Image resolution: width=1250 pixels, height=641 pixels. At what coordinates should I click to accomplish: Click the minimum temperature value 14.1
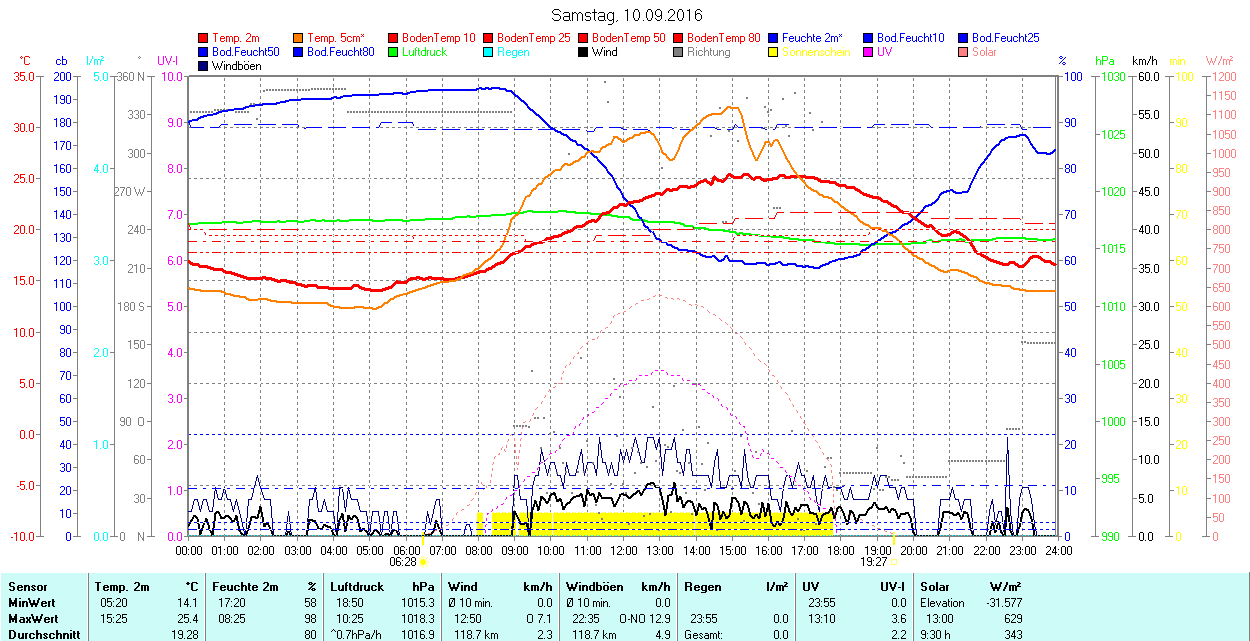pyautogui.click(x=187, y=603)
